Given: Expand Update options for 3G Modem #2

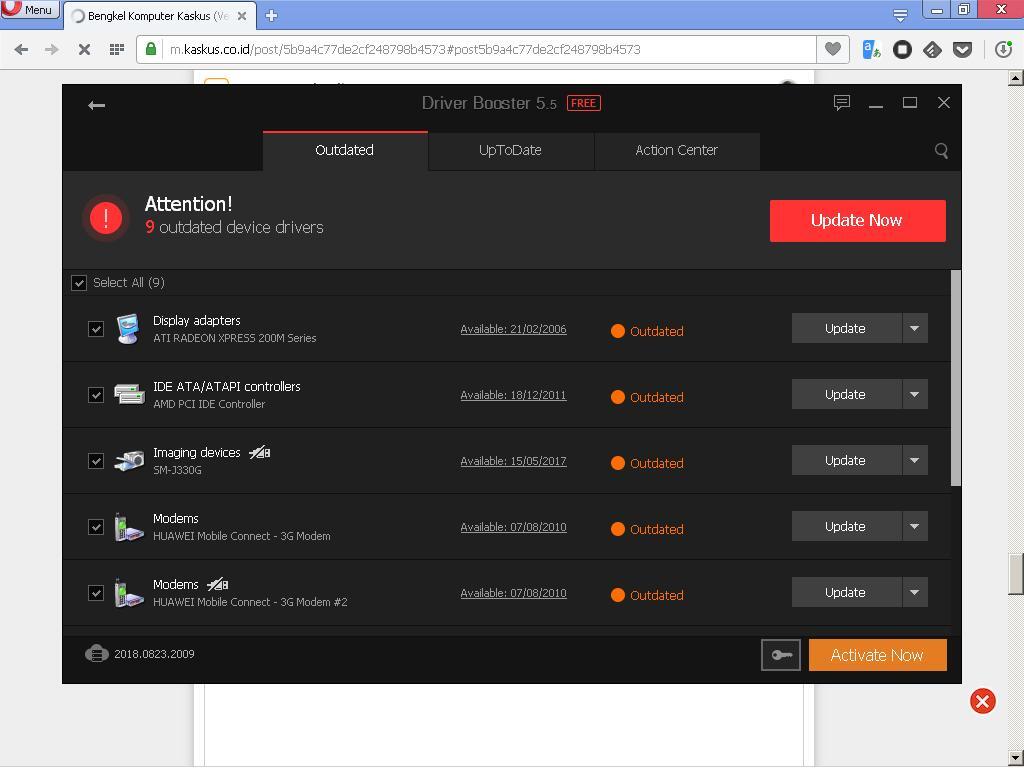Looking at the screenshot, I should coord(915,592).
